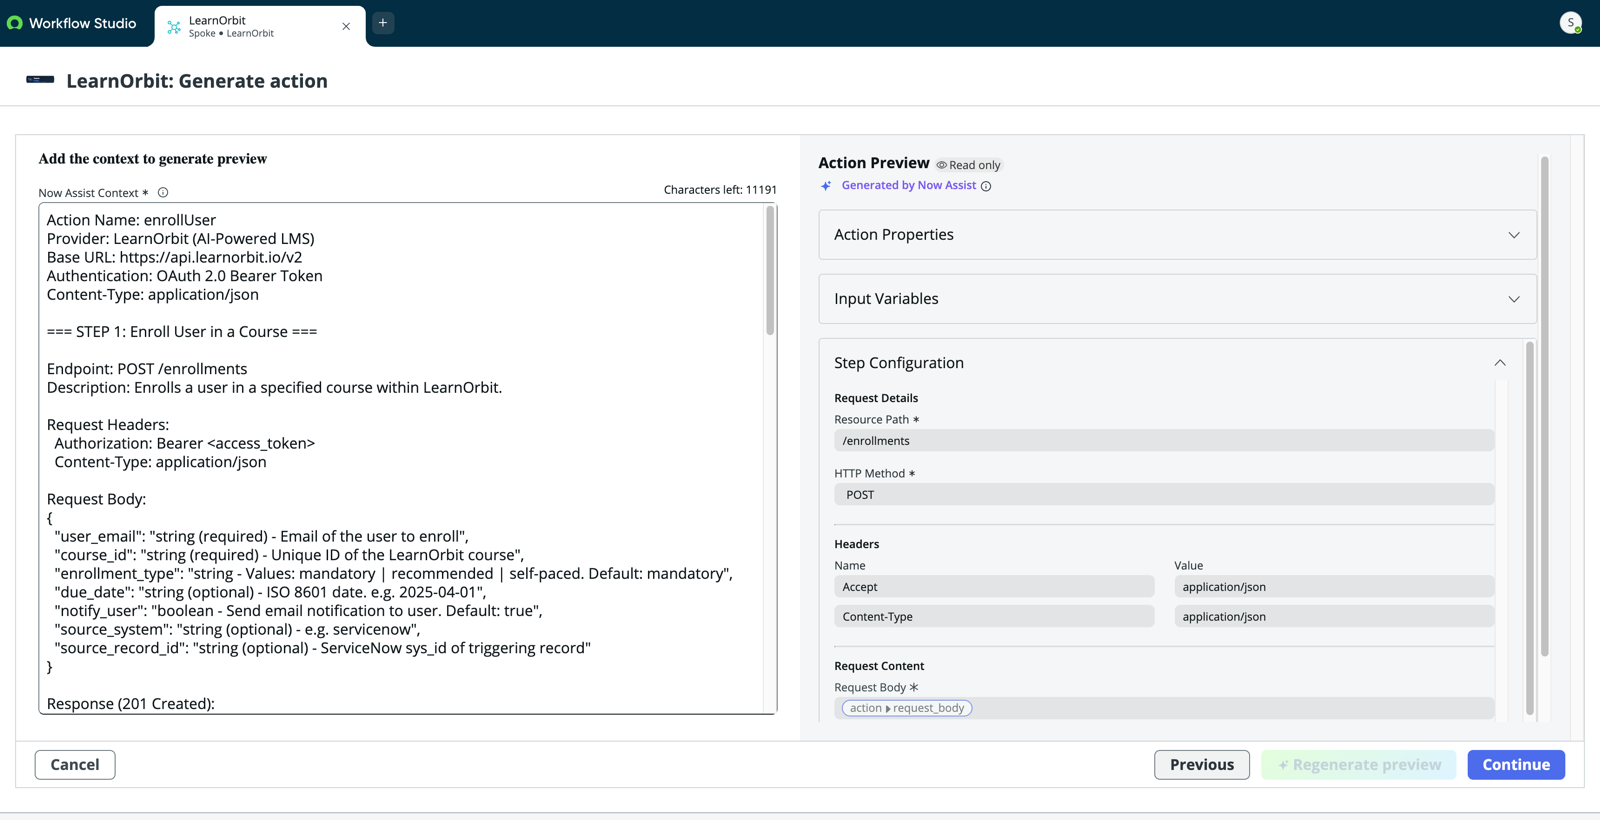Click the Workflow Studio logo icon
Screen dimensions: 1600x820
point(15,23)
